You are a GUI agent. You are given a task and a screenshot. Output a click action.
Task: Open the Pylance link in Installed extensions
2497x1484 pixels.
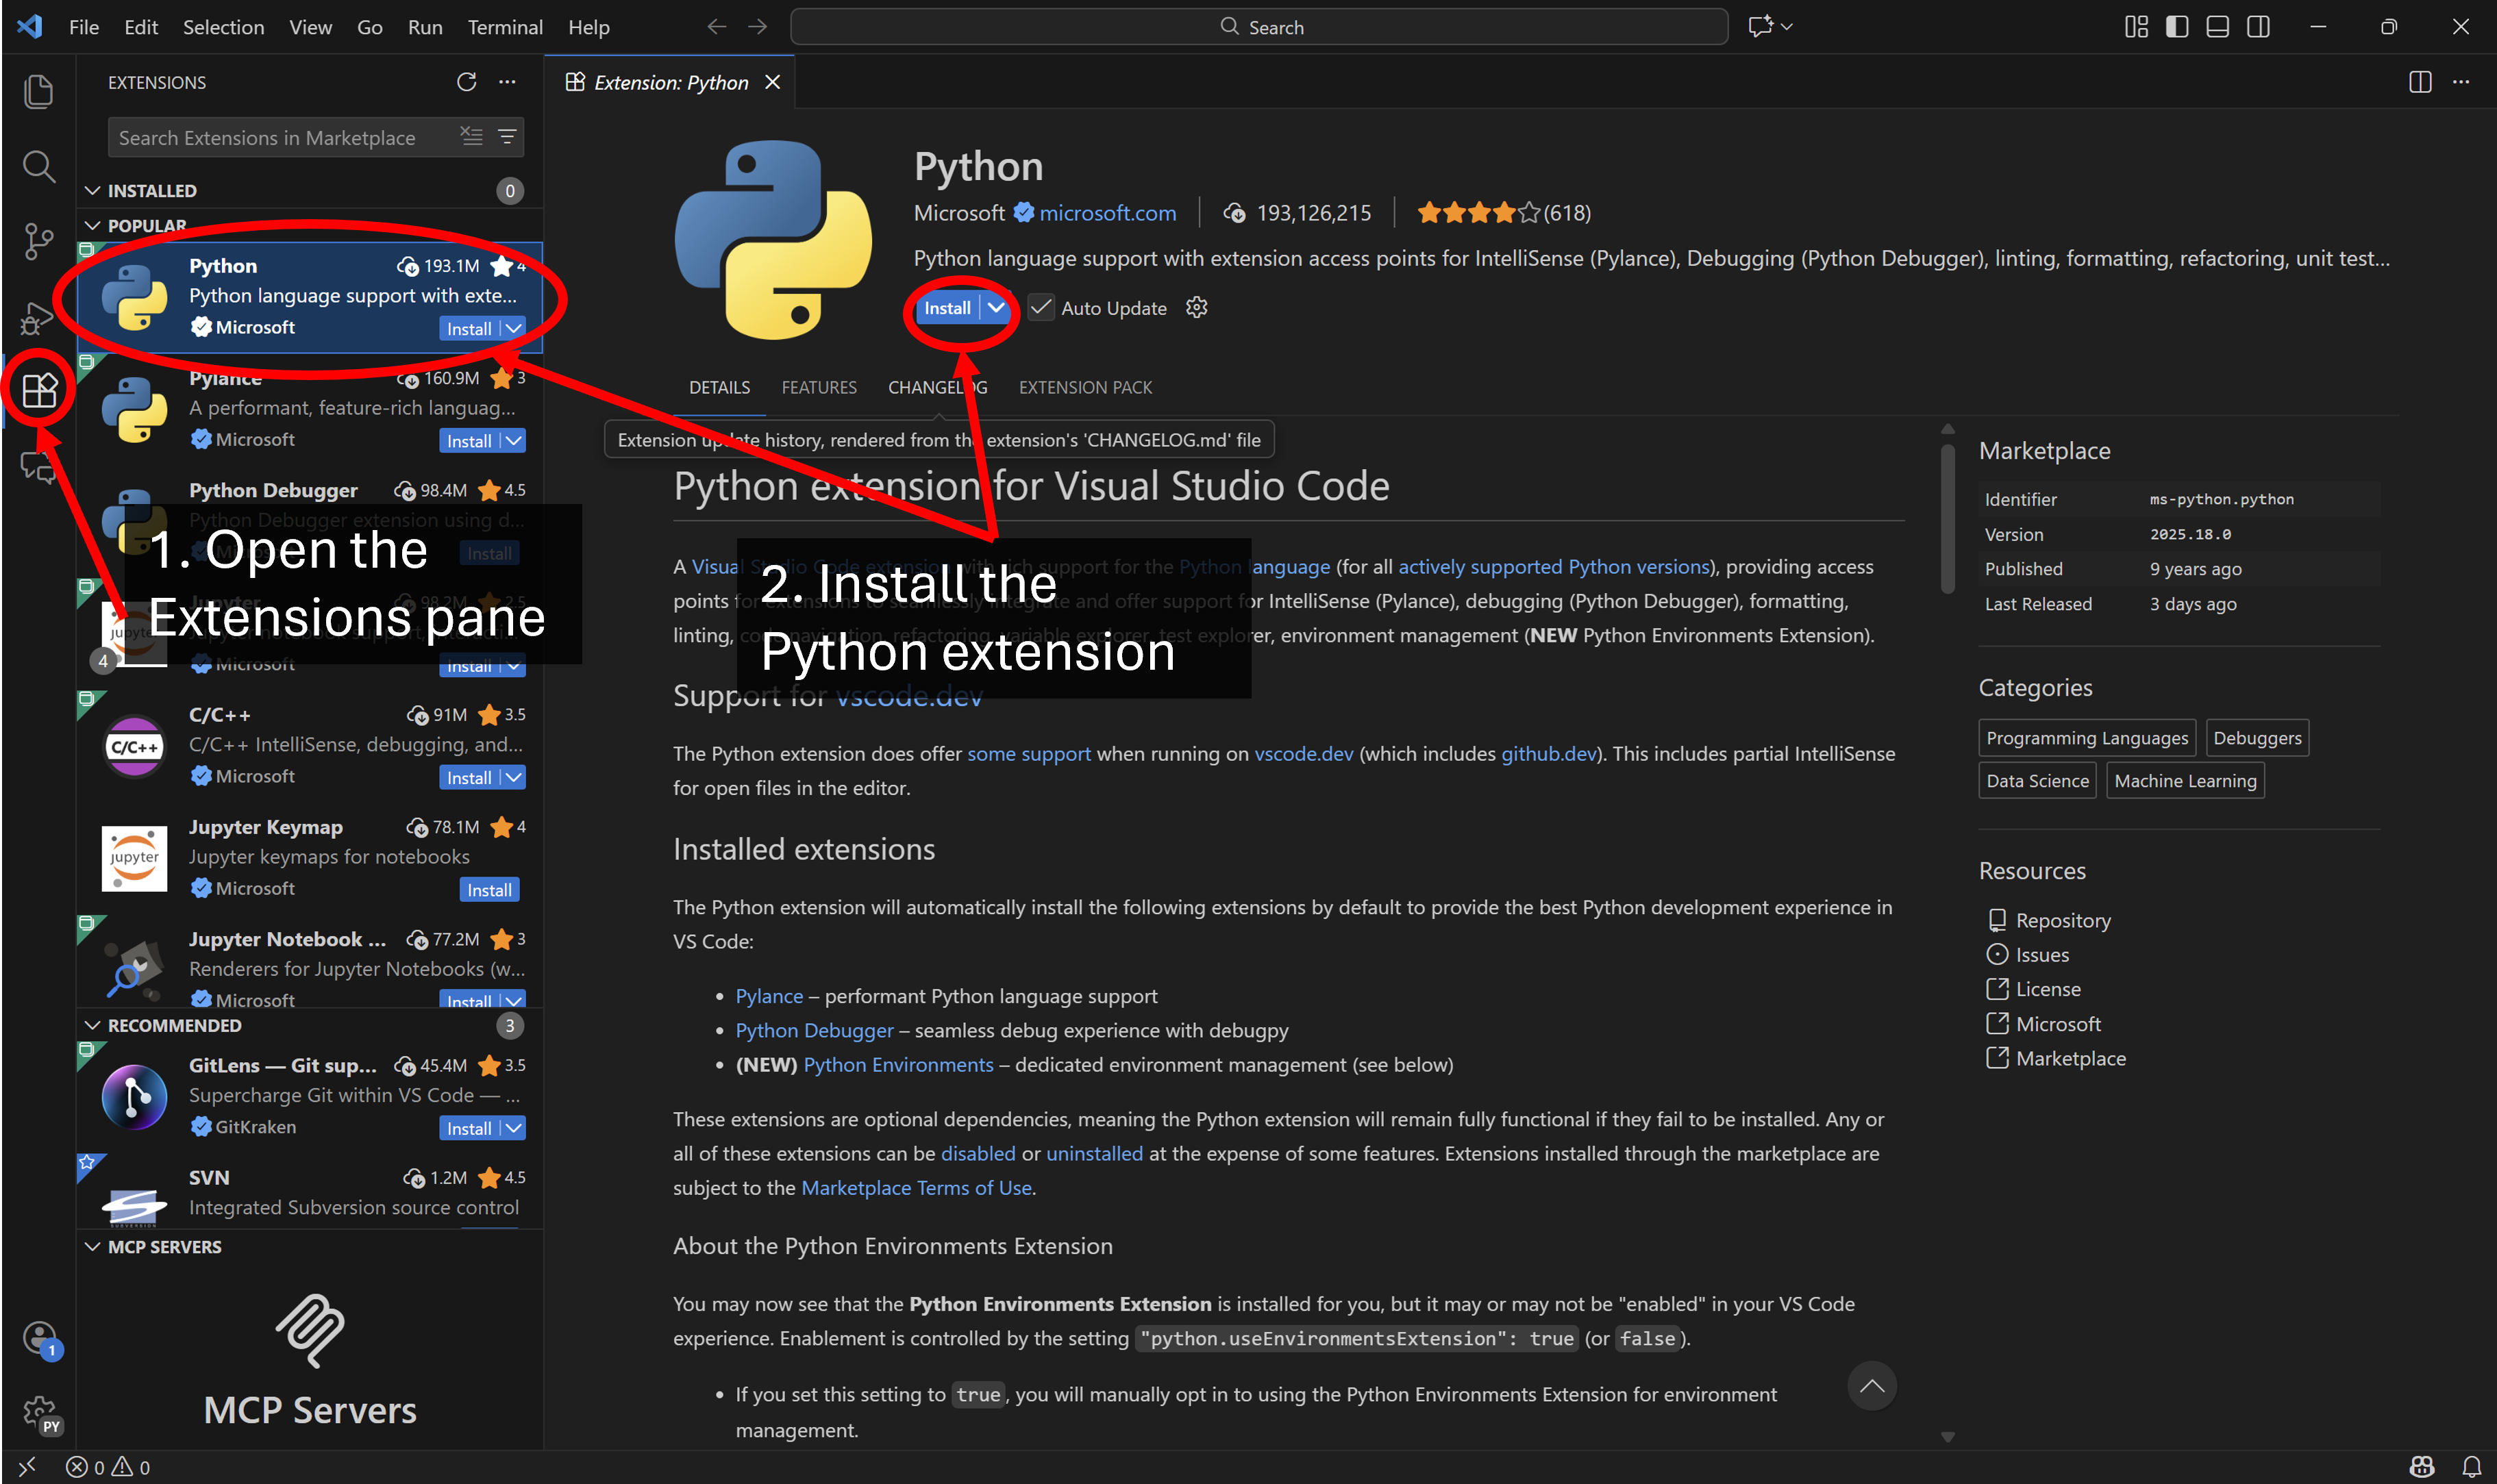[769, 997]
